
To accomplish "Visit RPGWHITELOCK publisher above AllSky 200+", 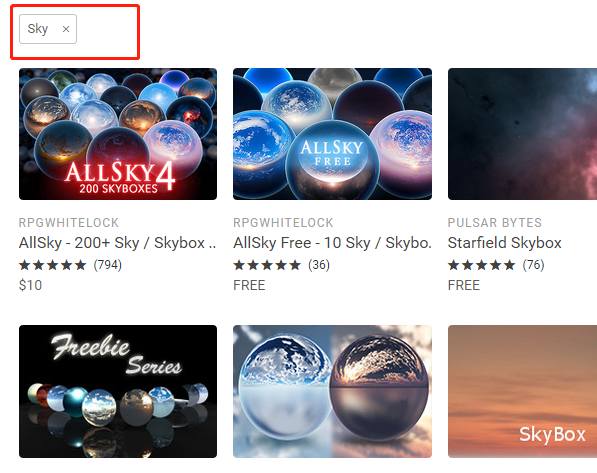I will [x=69, y=222].
